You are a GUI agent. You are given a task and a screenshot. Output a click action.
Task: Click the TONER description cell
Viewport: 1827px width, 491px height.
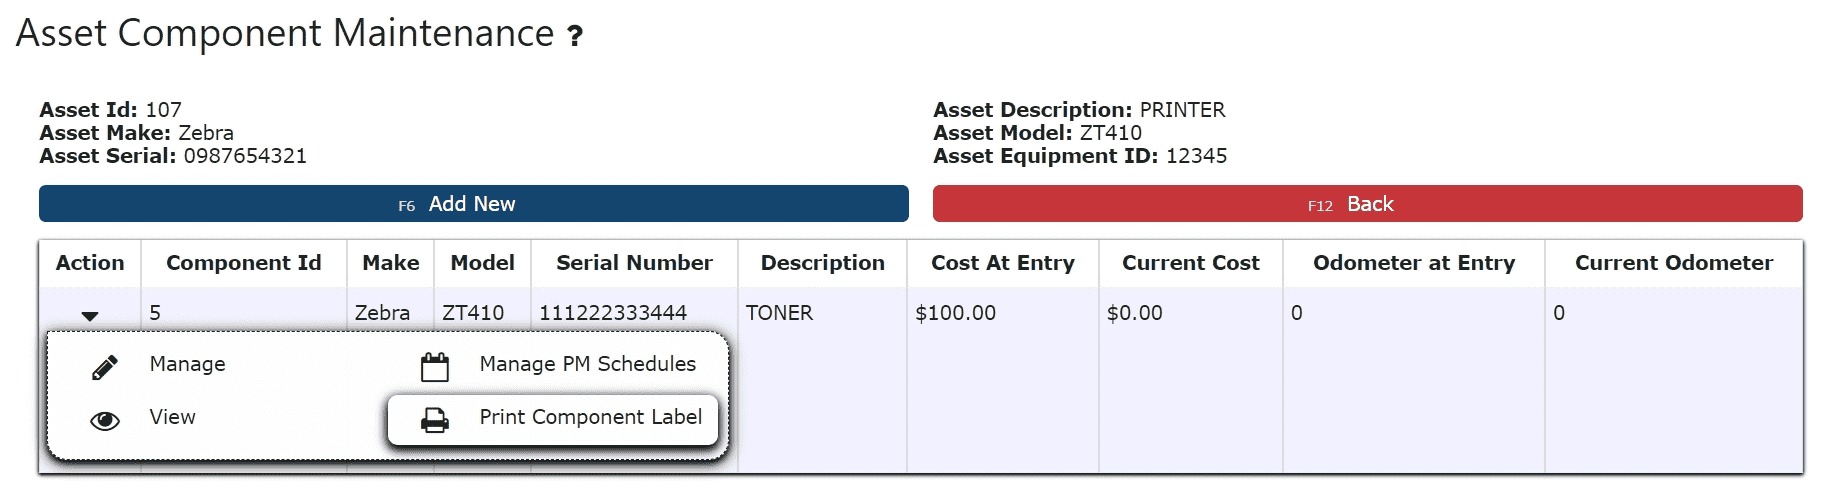point(780,313)
